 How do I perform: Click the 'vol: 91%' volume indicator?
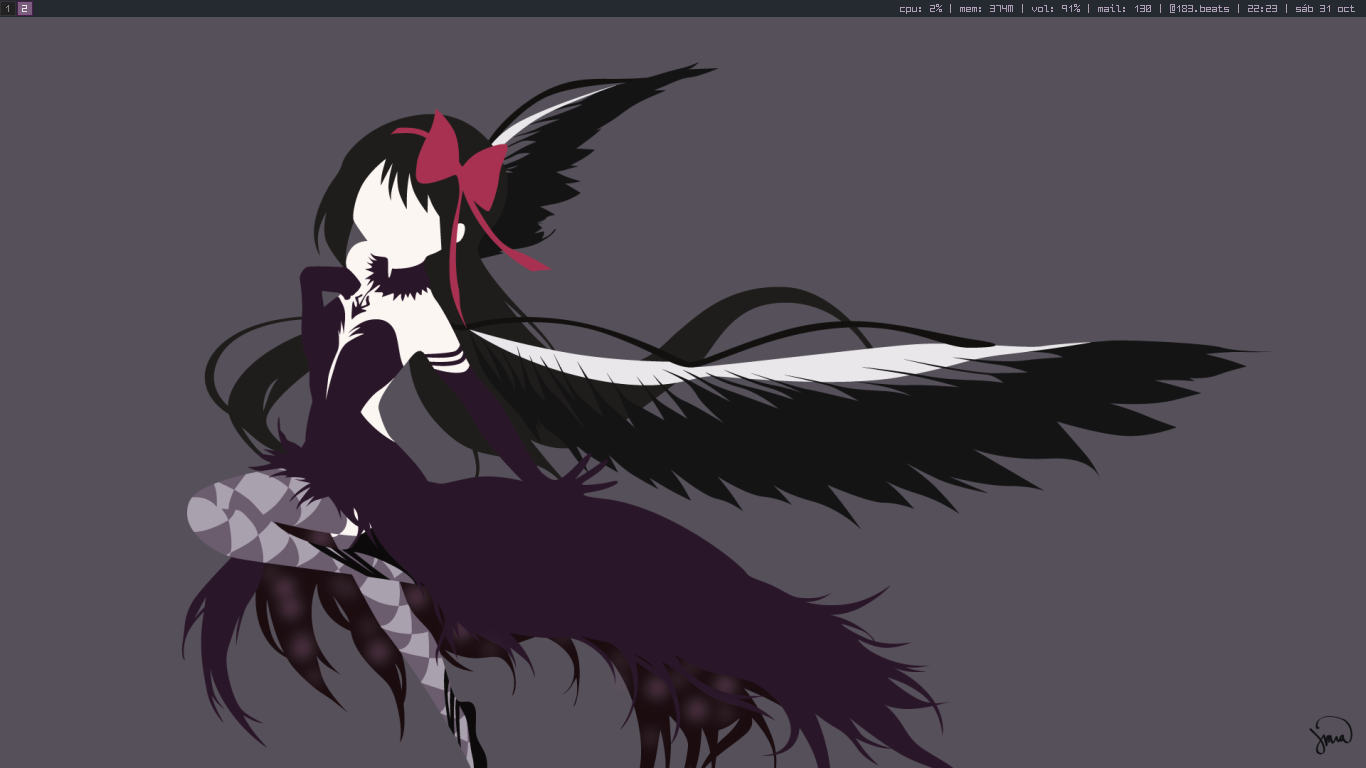1056,8
